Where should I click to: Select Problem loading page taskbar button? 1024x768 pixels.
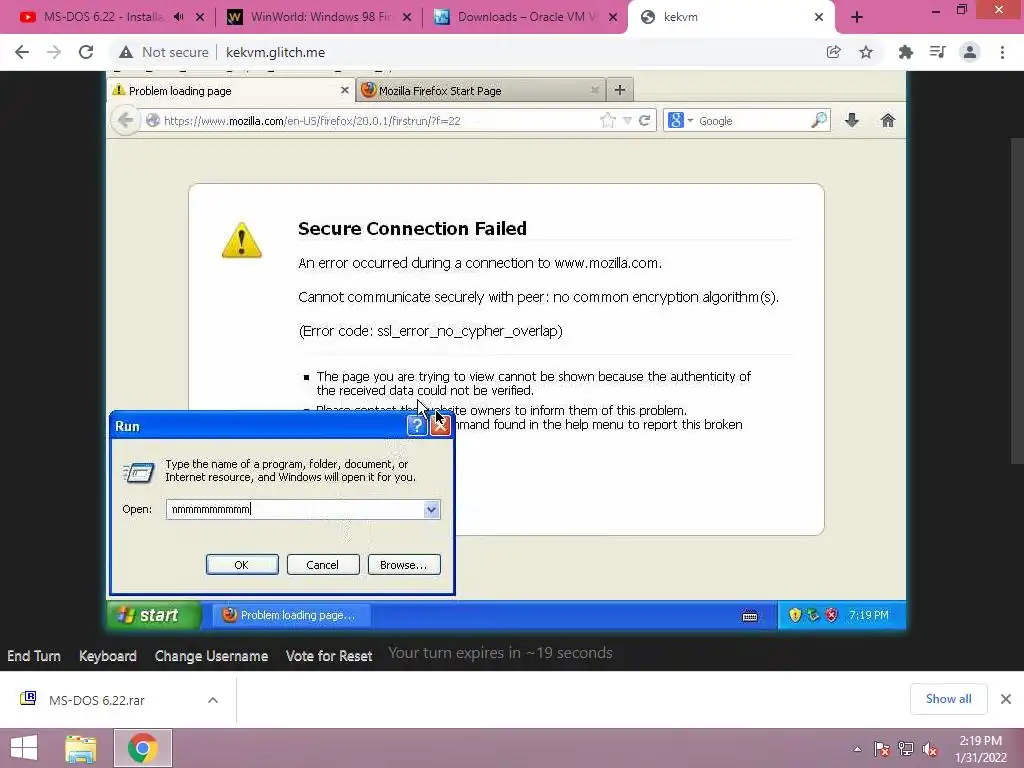[290, 615]
